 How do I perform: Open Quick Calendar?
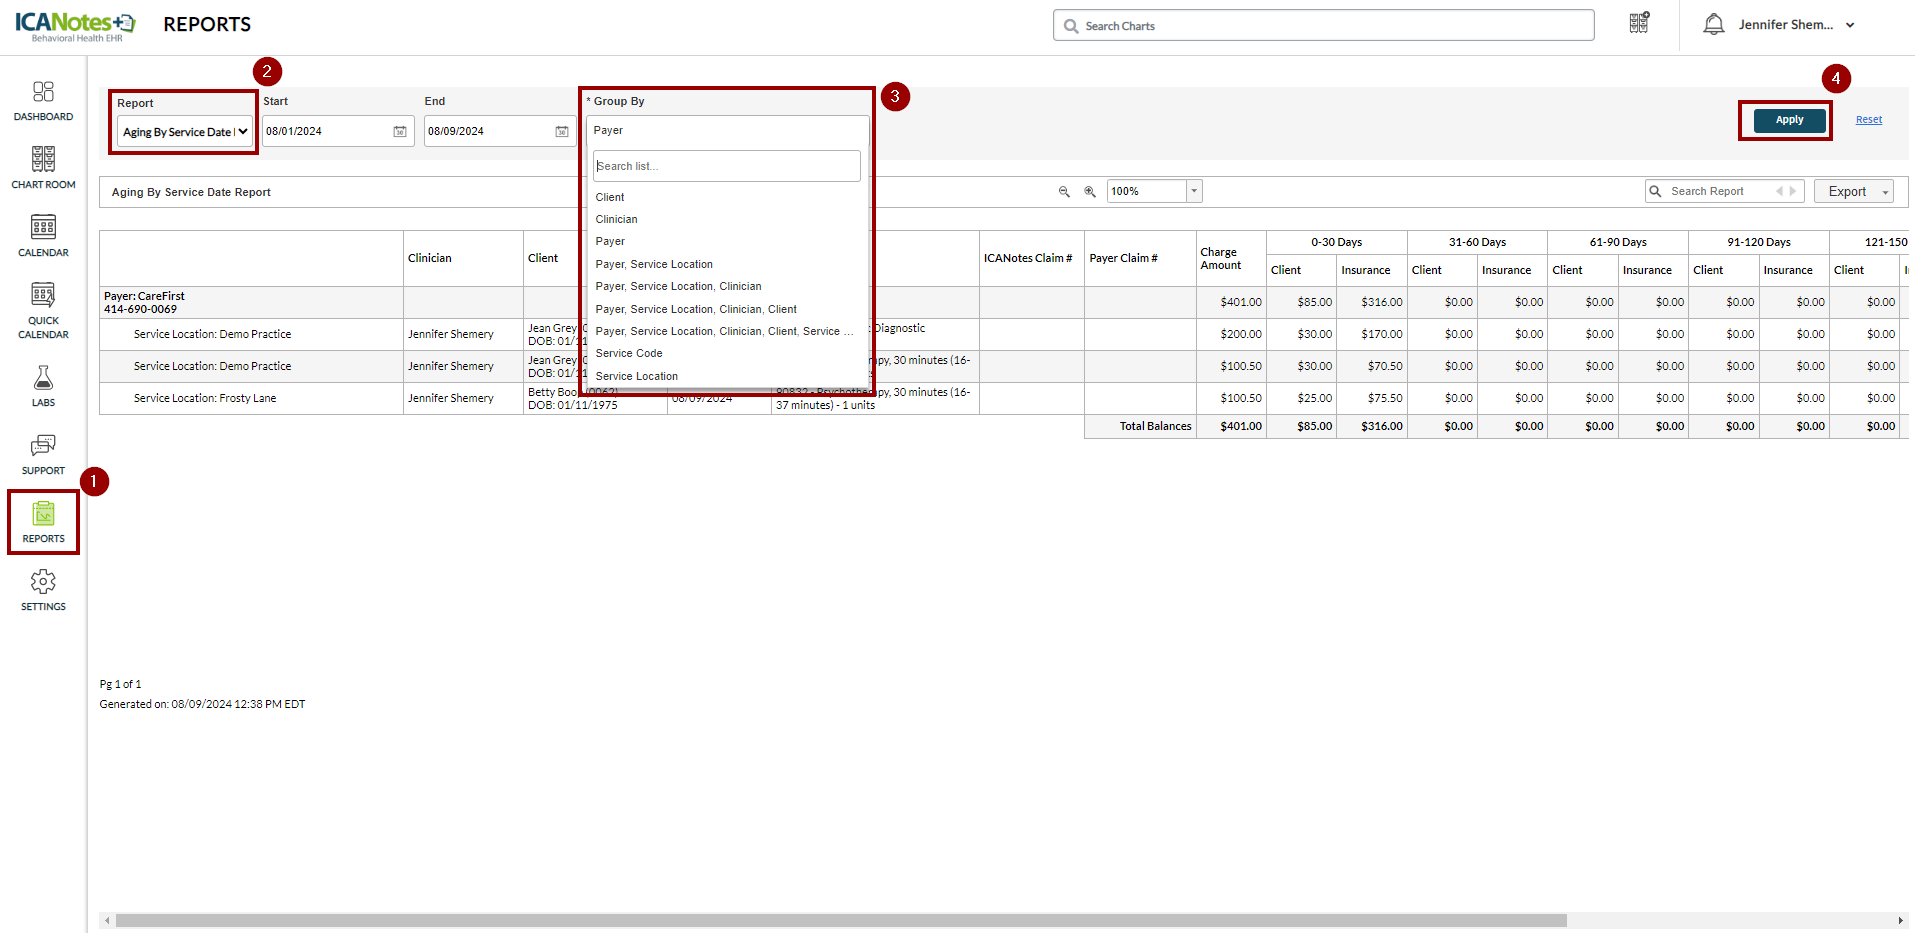pyautogui.click(x=43, y=310)
